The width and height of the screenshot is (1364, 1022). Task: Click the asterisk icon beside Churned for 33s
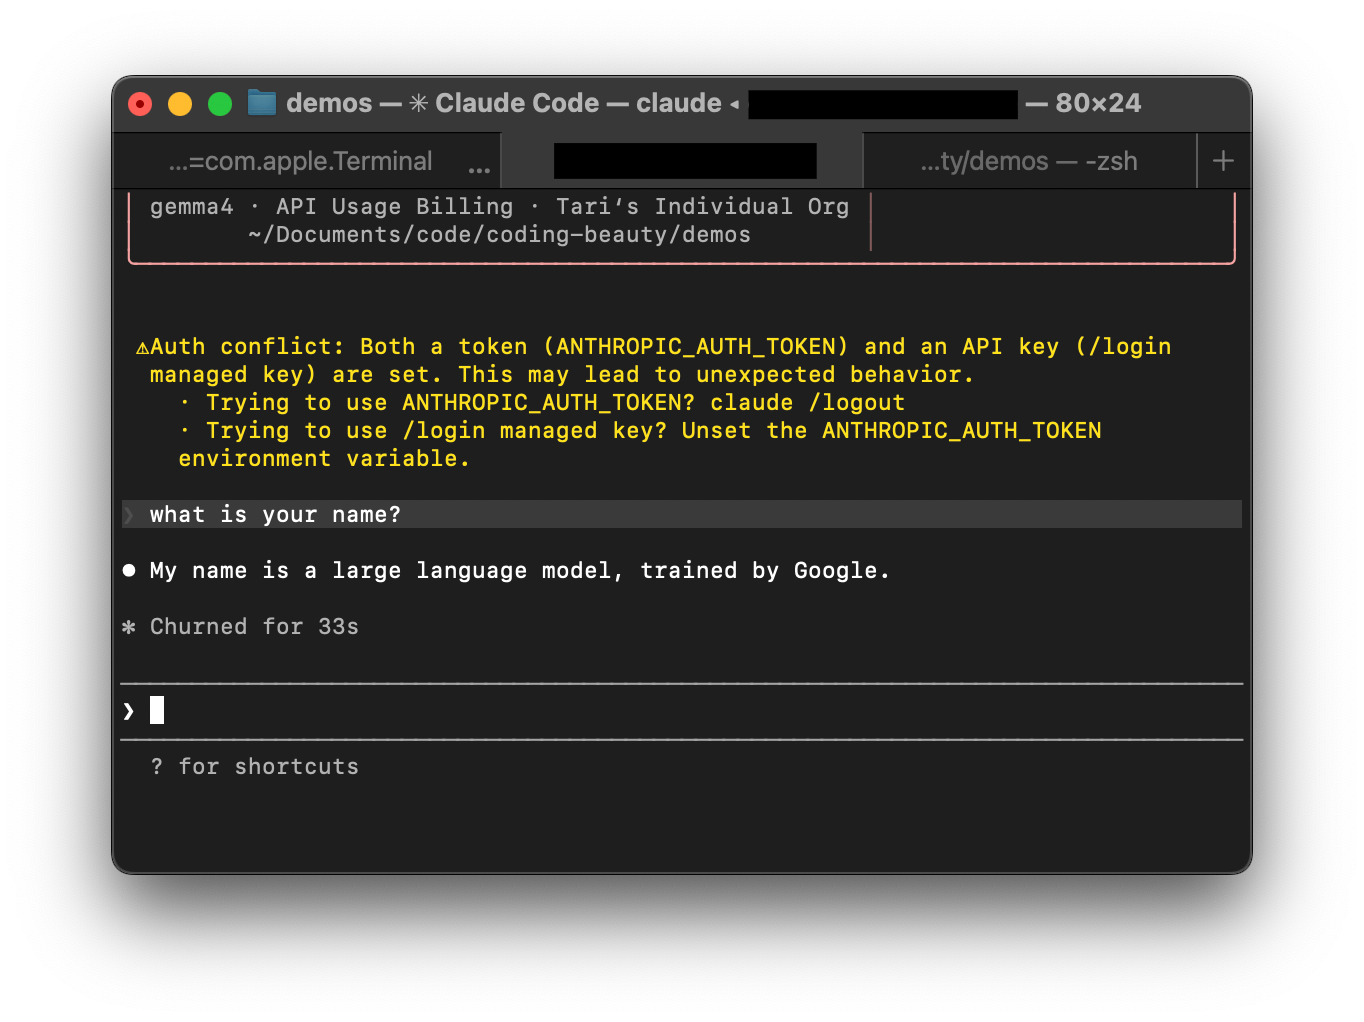click(x=129, y=627)
